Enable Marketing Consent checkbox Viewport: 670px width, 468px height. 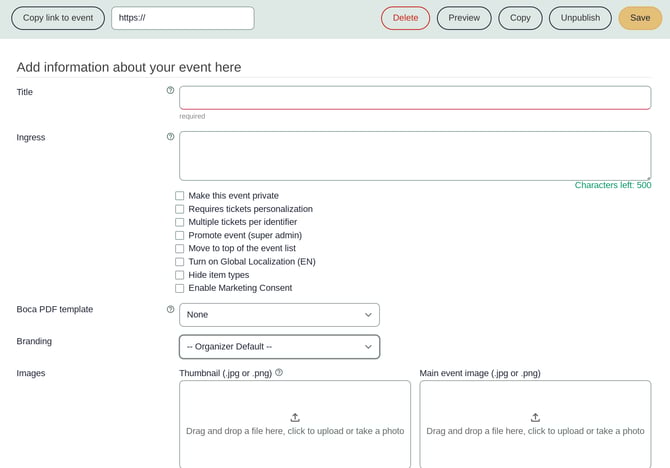180,288
